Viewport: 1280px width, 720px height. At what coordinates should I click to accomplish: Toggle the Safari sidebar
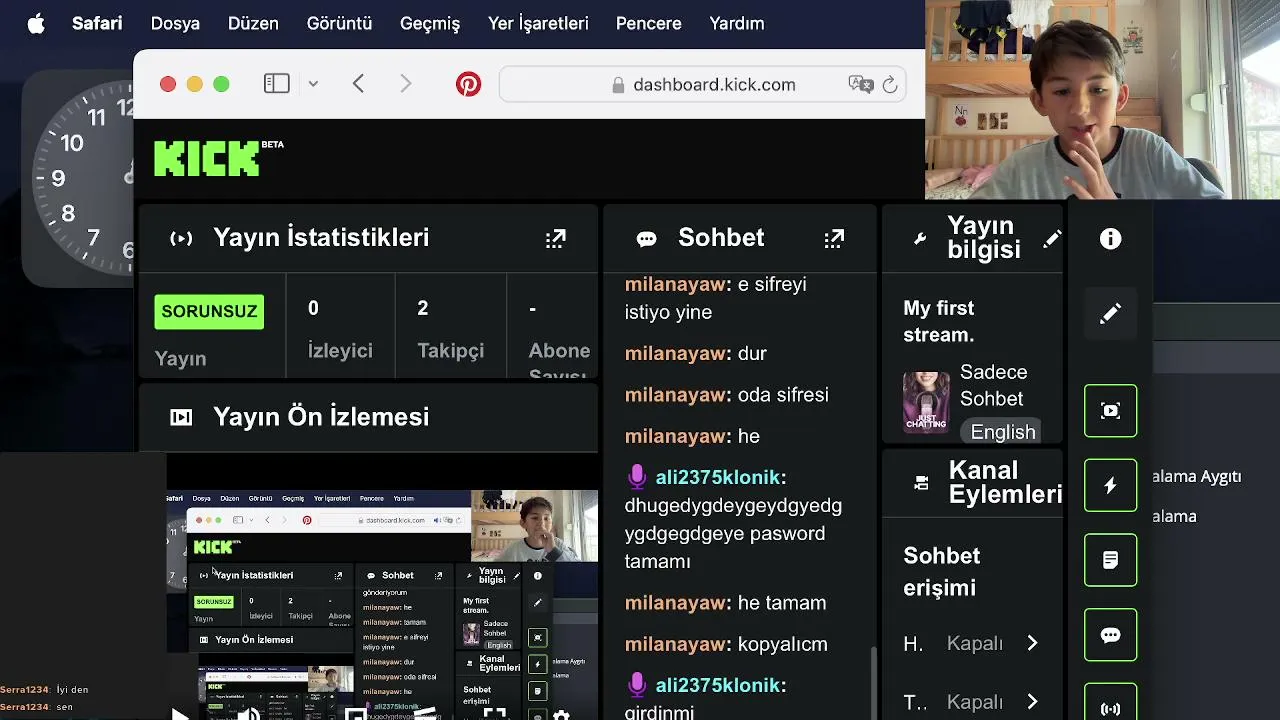click(x=277, y=85)
